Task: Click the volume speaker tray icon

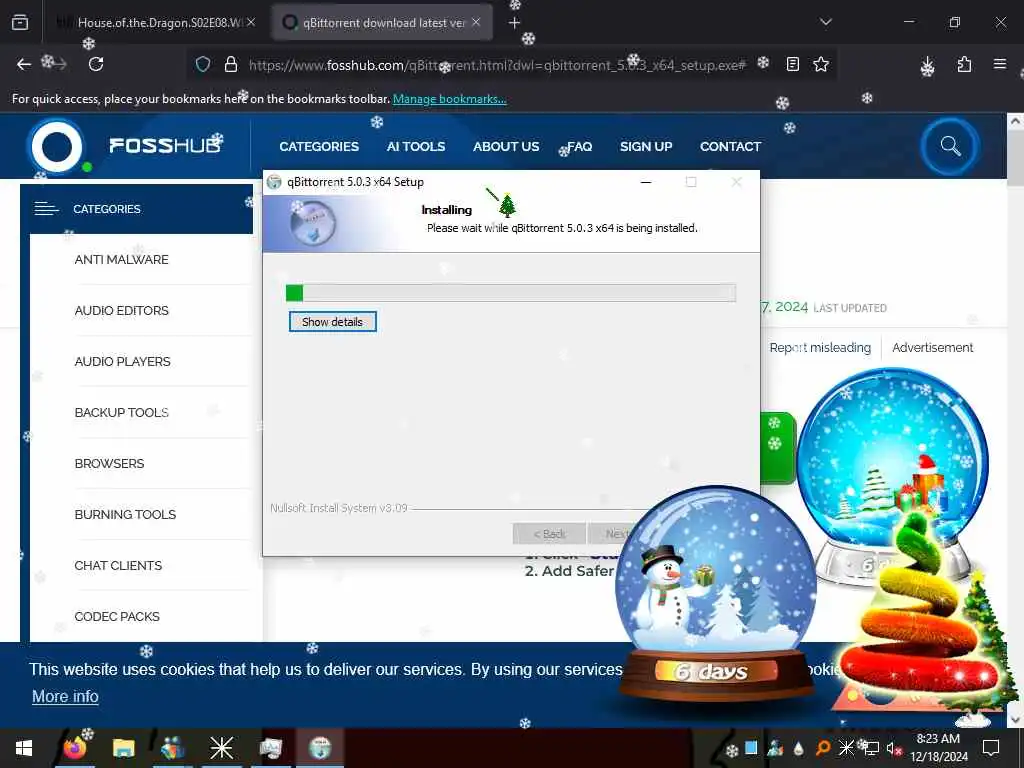Action: (x=893, y=748)
